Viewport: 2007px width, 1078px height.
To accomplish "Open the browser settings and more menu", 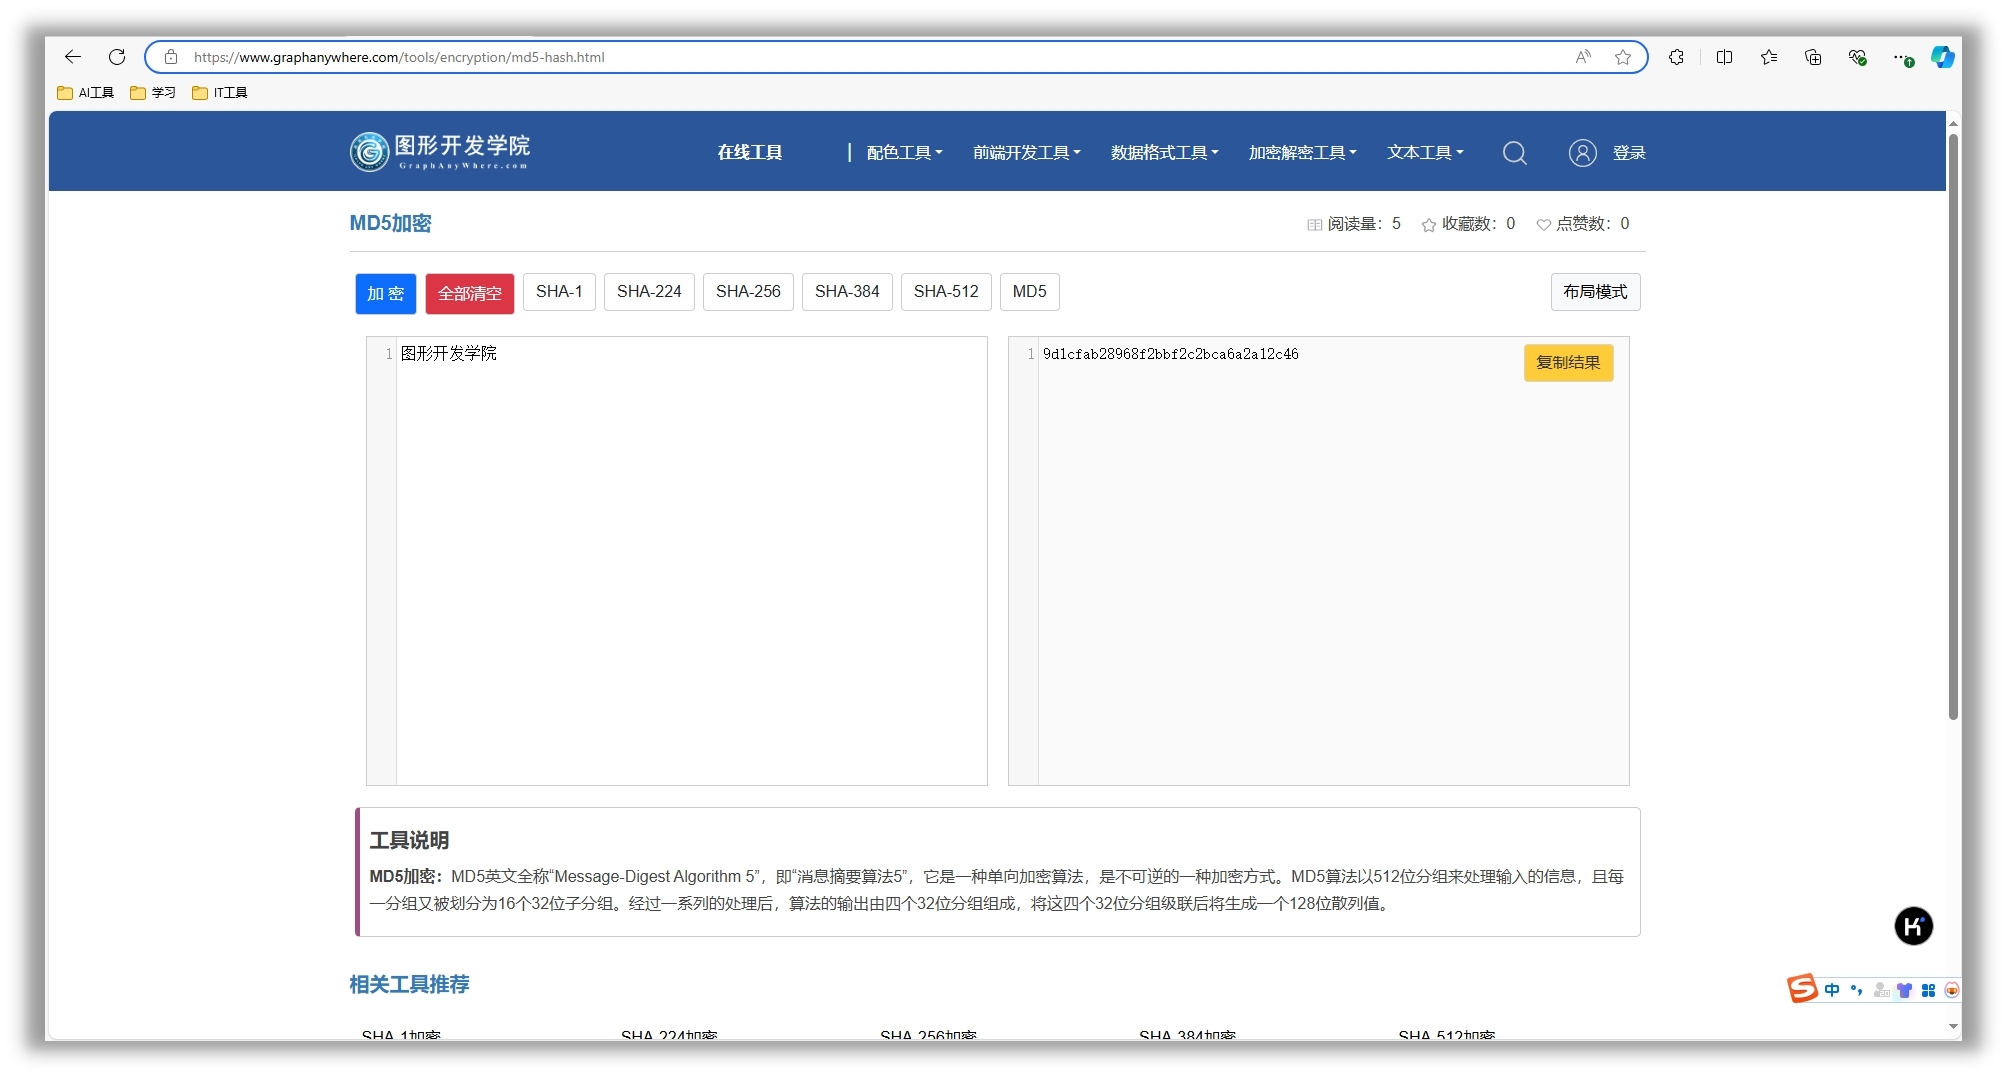I will [1902, 57].
